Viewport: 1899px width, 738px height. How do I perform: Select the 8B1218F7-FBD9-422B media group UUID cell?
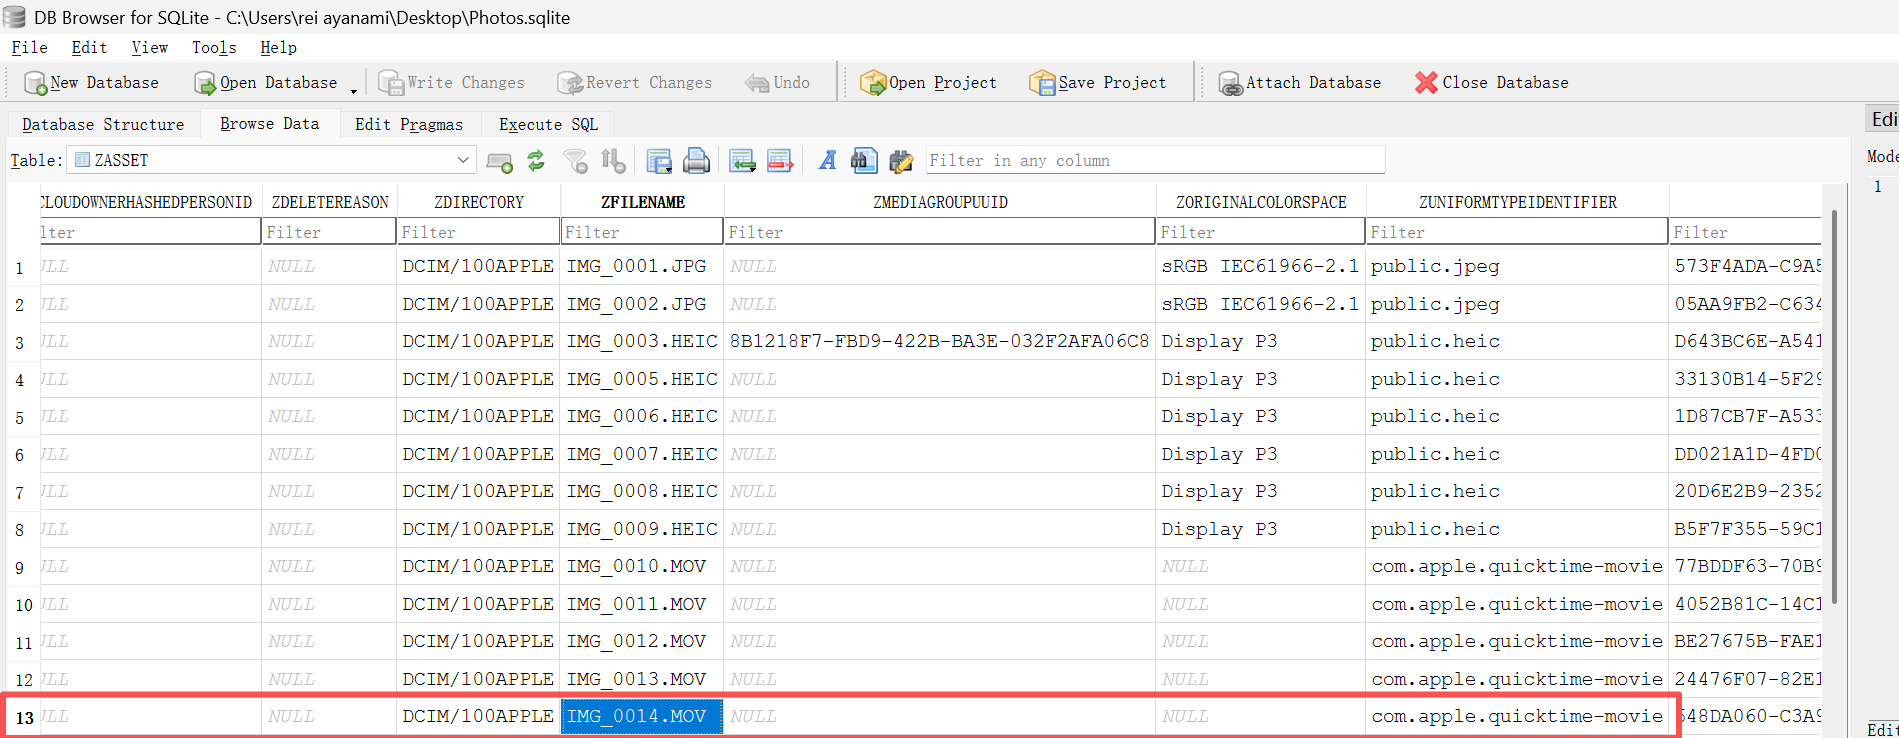[939, 342]
